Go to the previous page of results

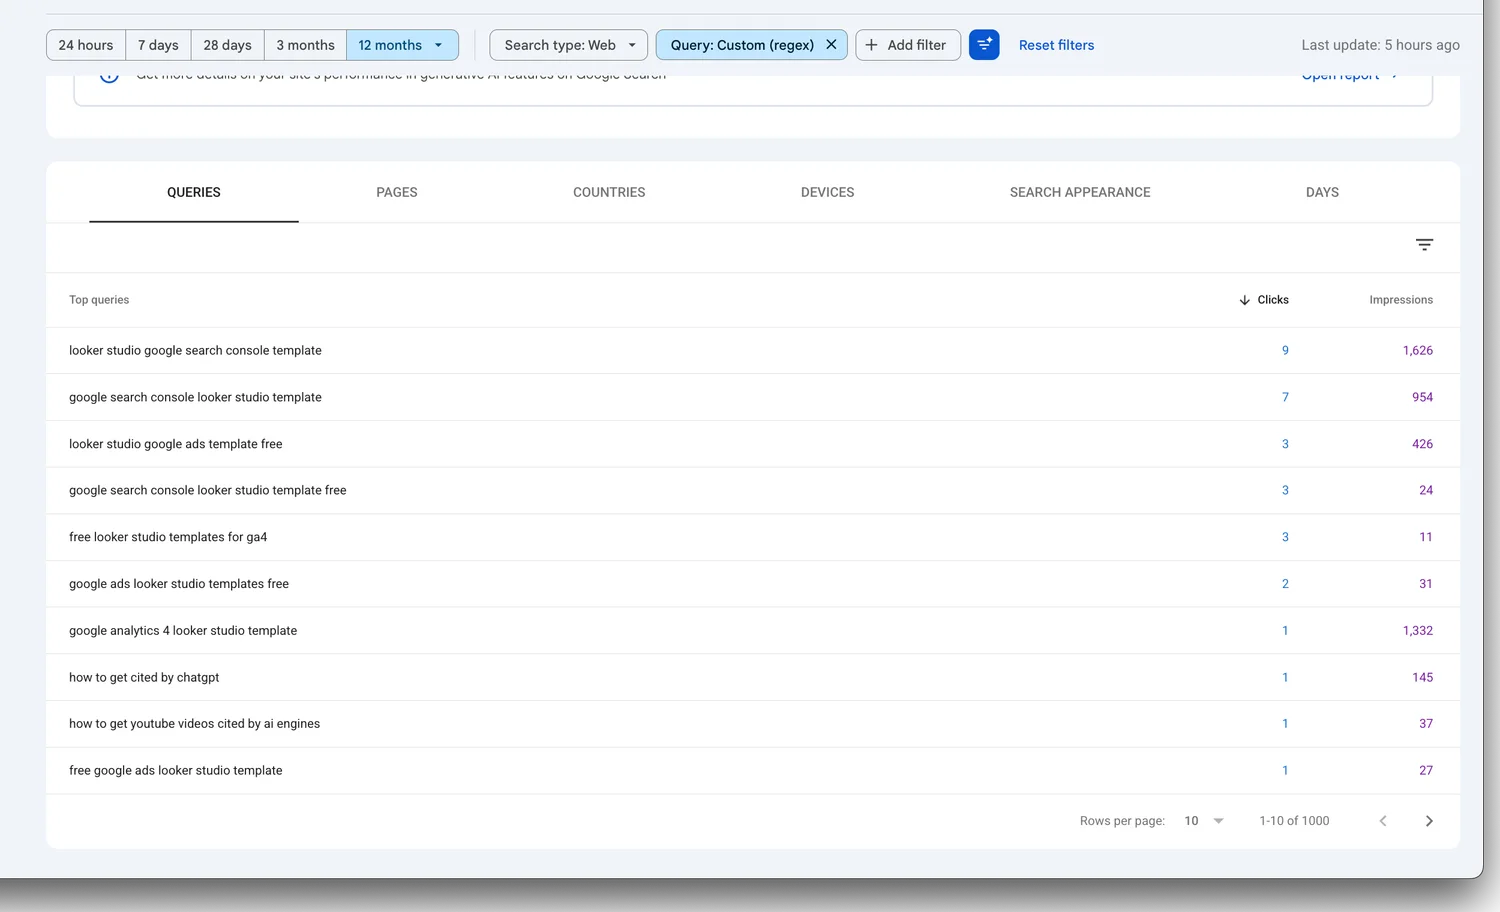pos(1383,821)
